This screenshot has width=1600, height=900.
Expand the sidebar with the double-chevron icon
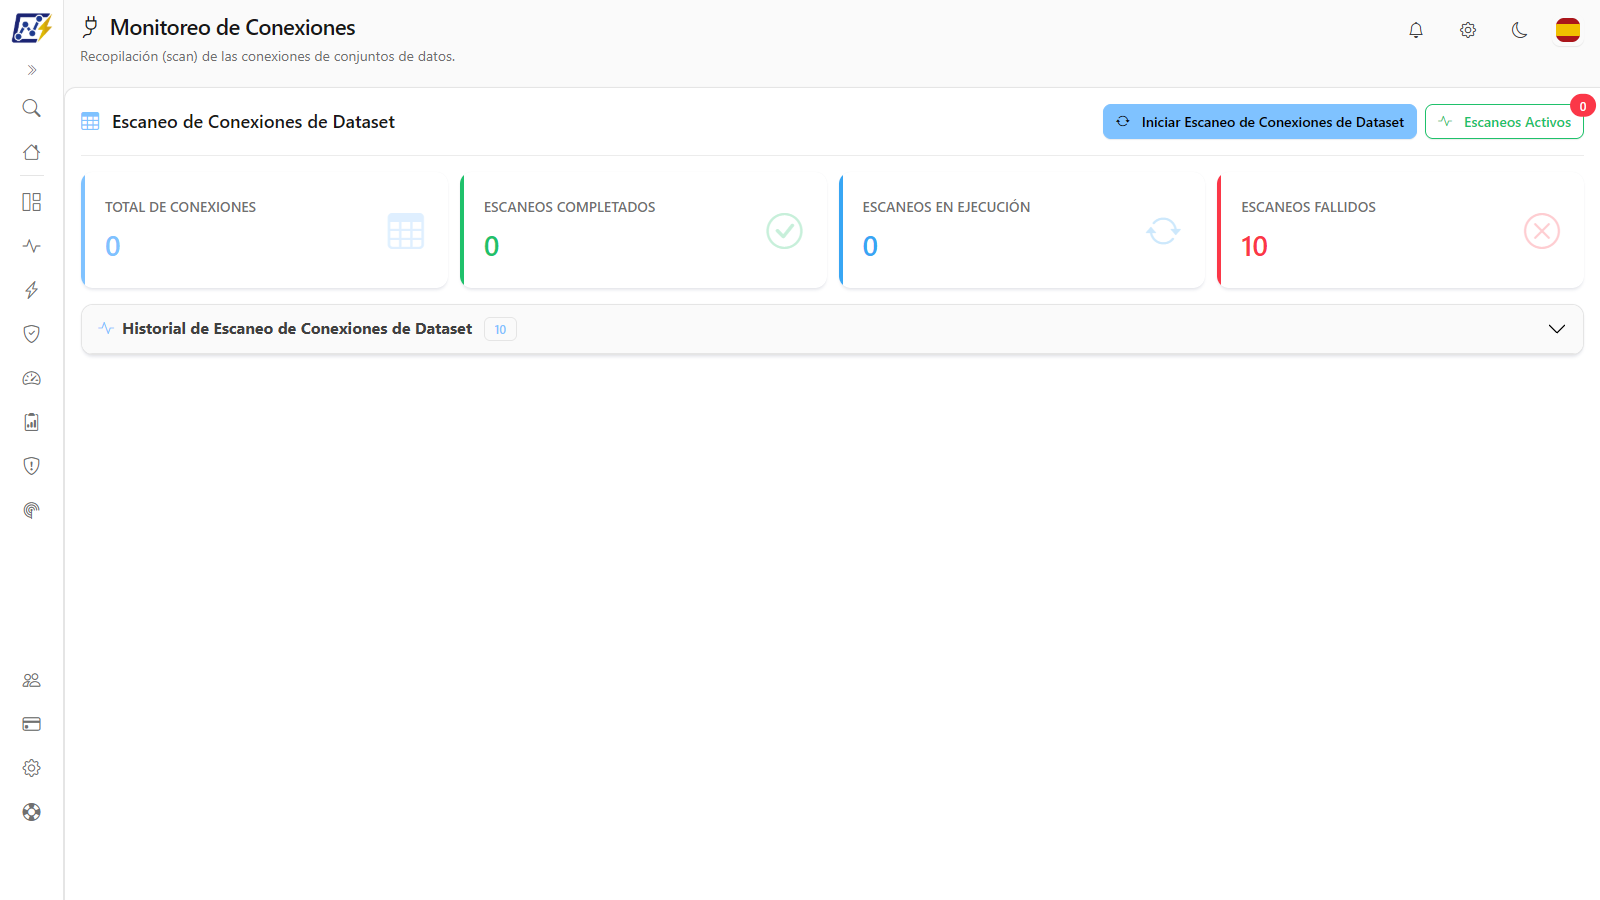pyautogui.click(x=32, y=70)
